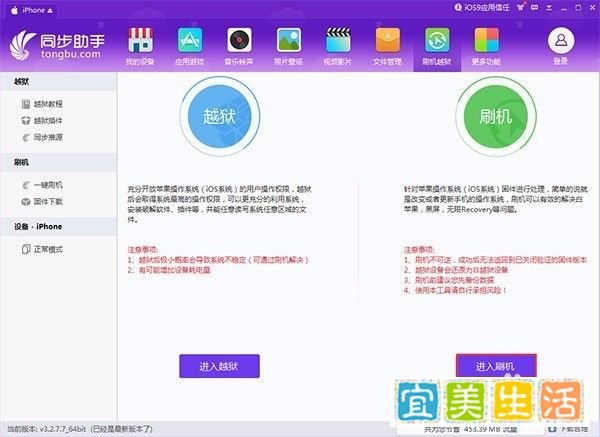Click the blue 越狱 circle

(220, 116)
